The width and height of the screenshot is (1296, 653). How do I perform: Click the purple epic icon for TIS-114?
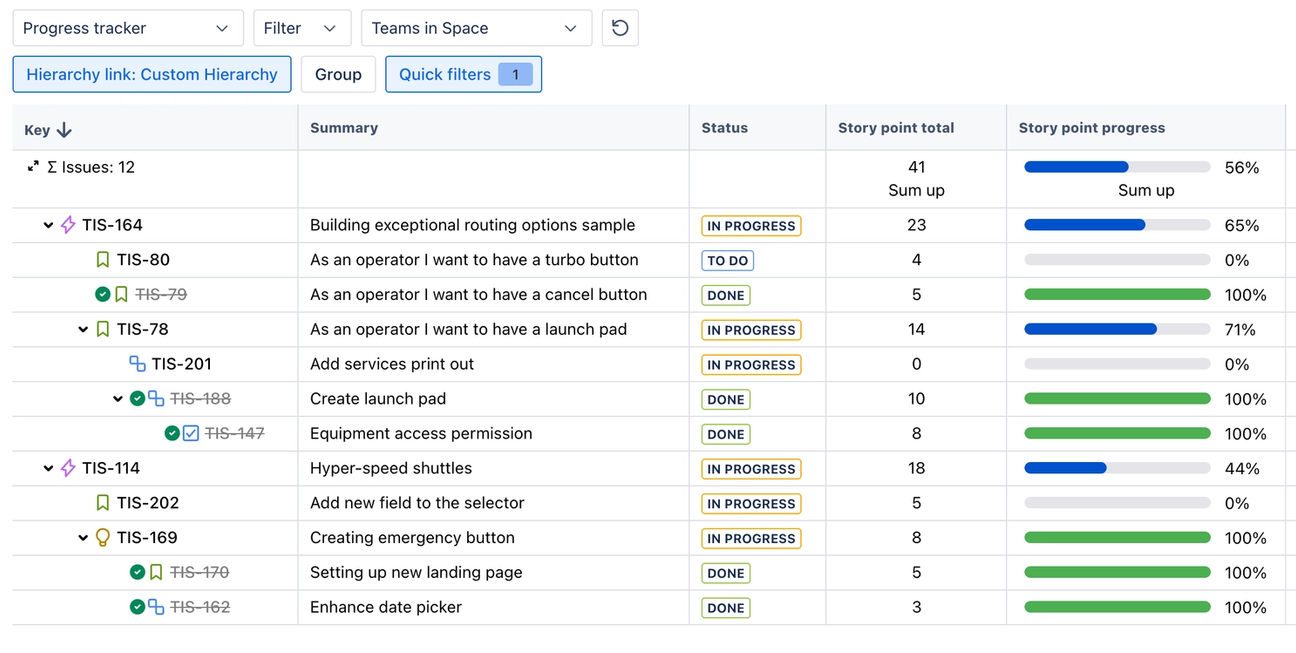(68, 468)
